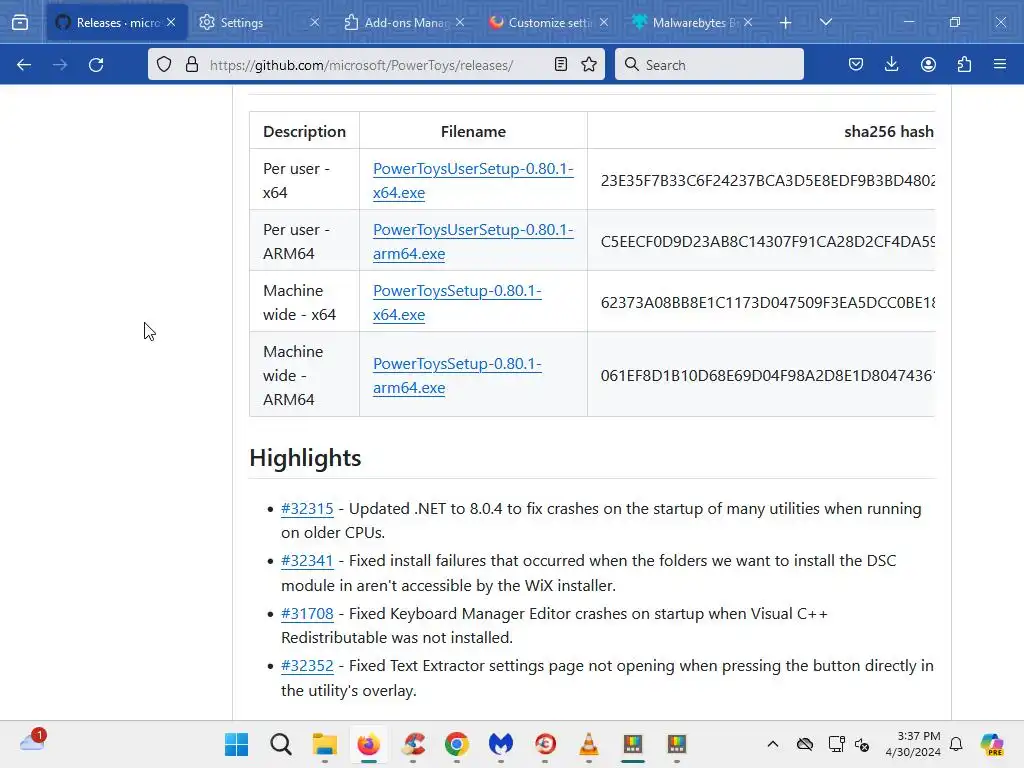Open issue #32352 link
The height and width of the screenshot is (768, 1024).
(307, 666)
